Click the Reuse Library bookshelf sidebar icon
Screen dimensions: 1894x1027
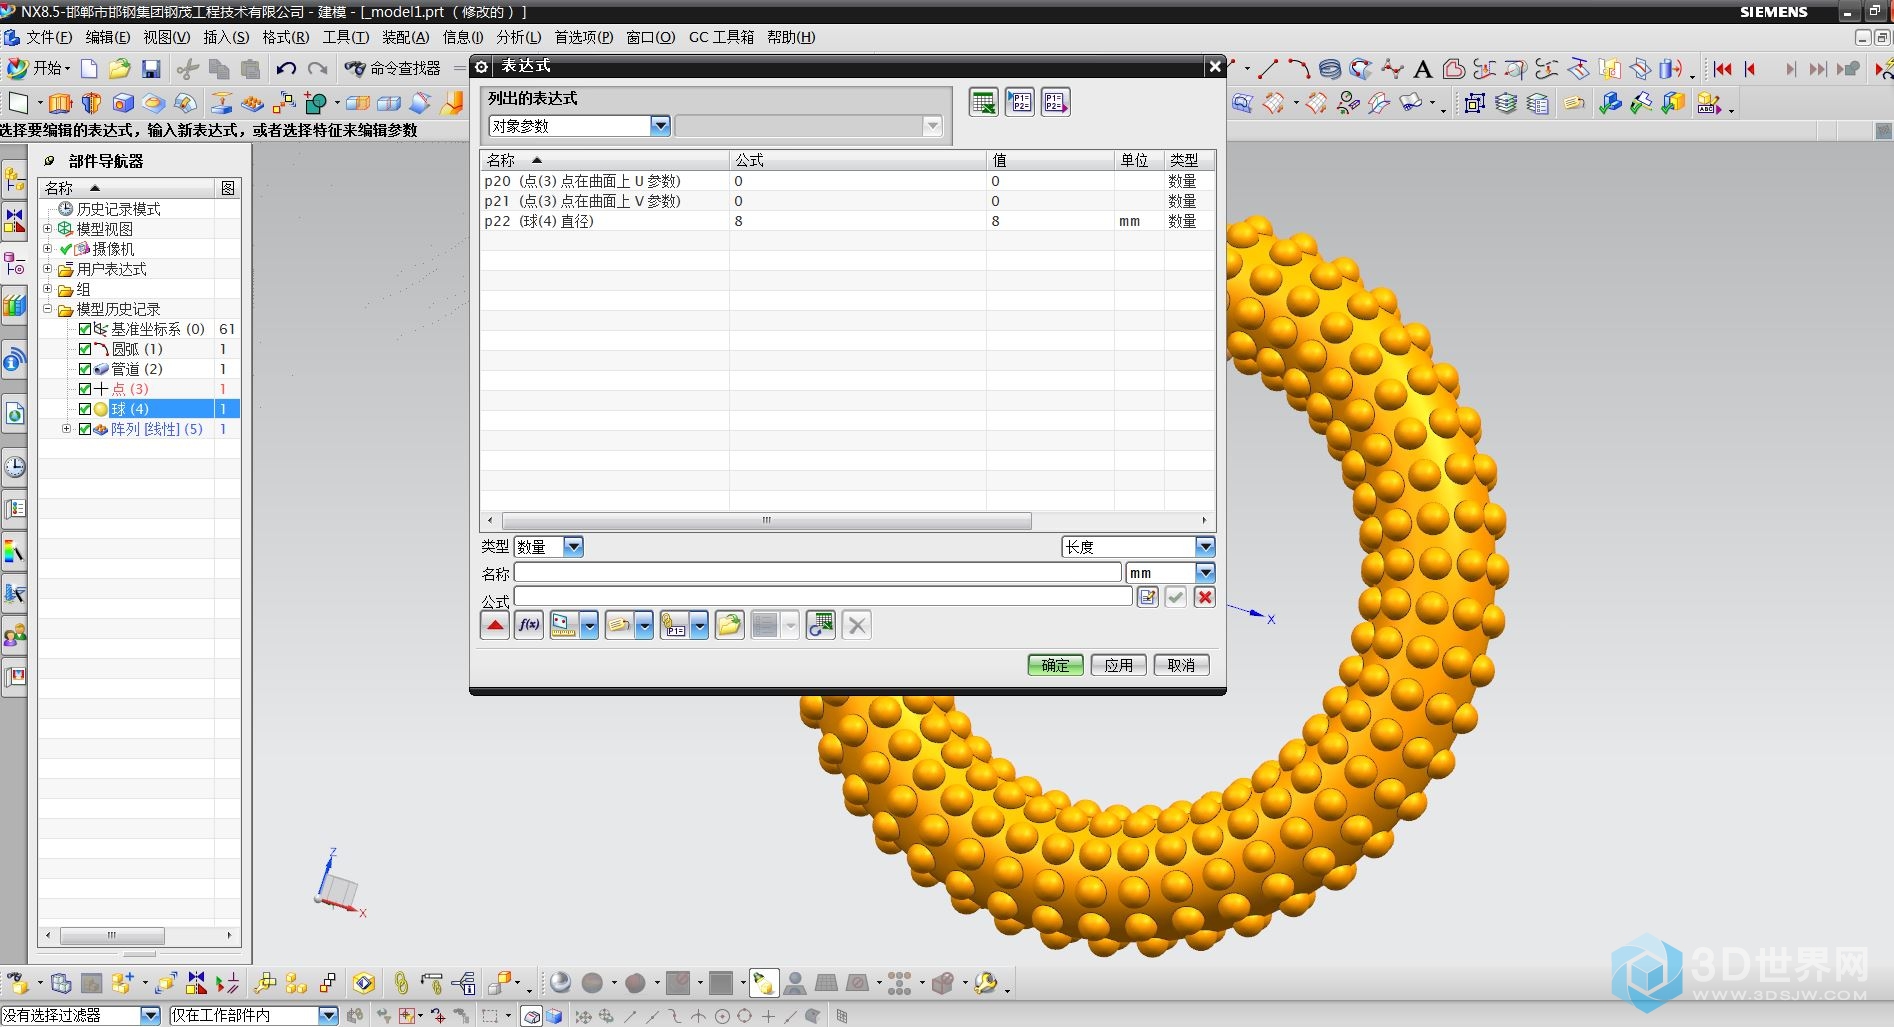15,305
